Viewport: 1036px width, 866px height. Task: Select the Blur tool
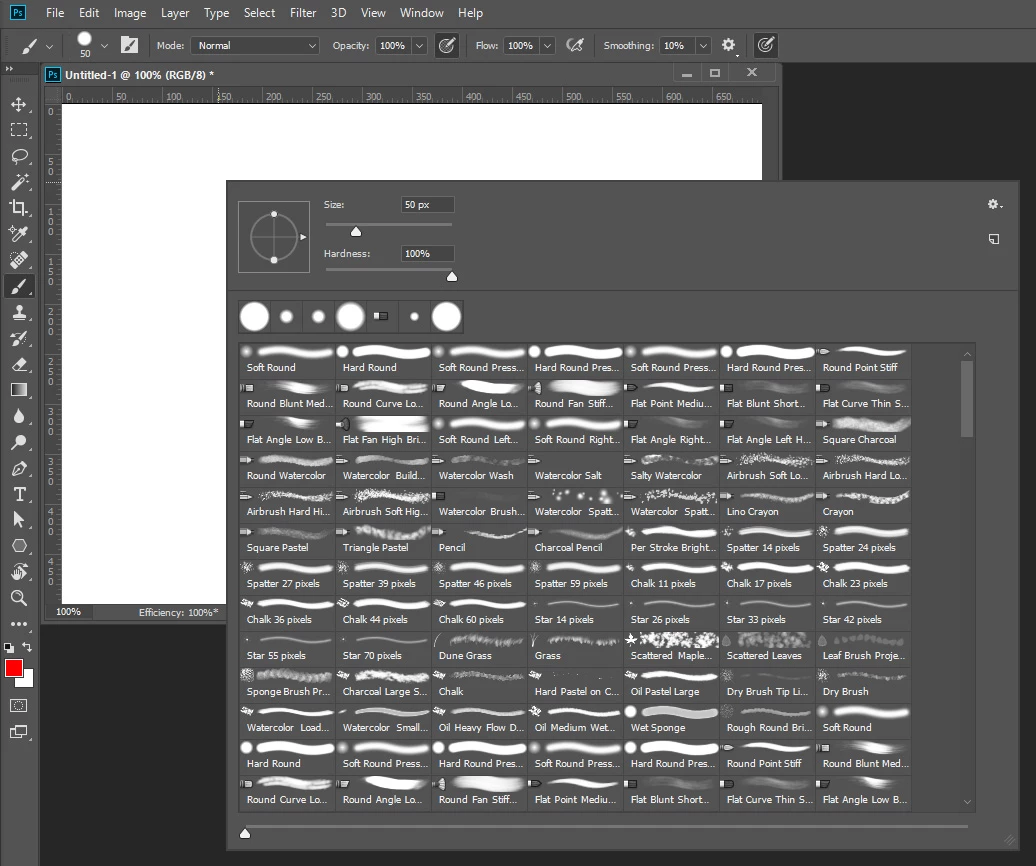[x=19, y=416]
